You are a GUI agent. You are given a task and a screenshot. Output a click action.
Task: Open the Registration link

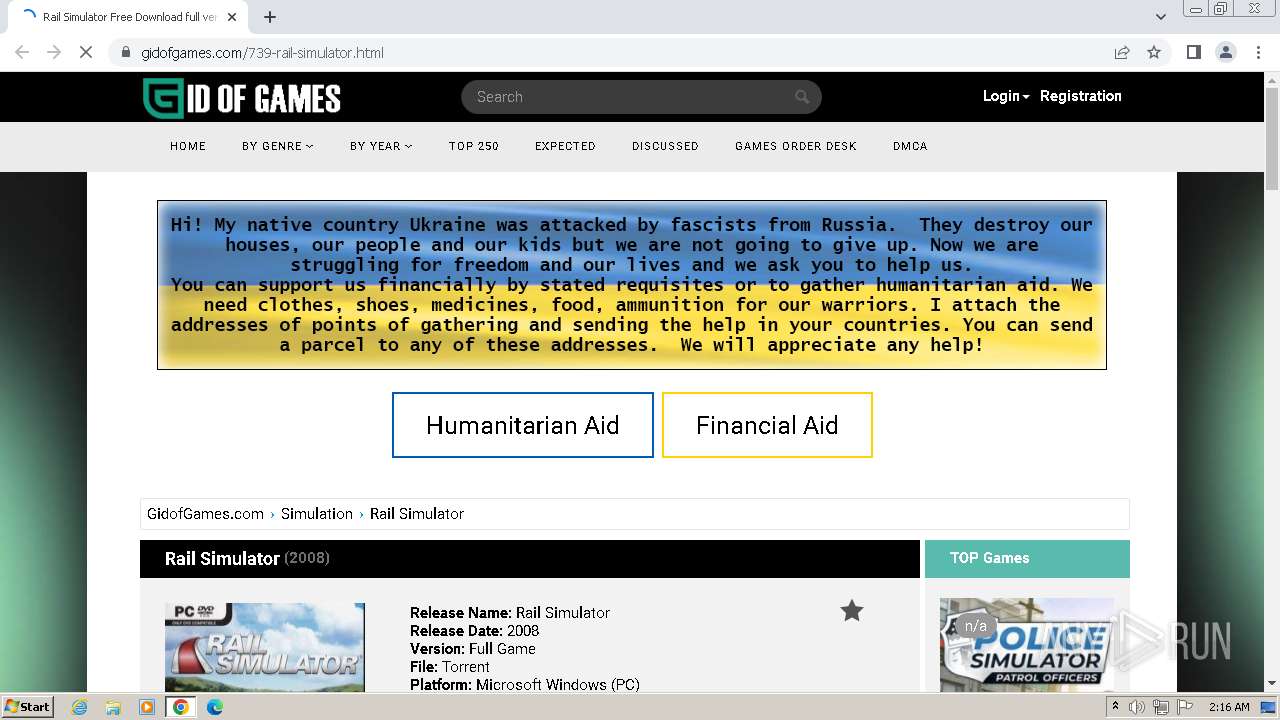(1081, 96)
